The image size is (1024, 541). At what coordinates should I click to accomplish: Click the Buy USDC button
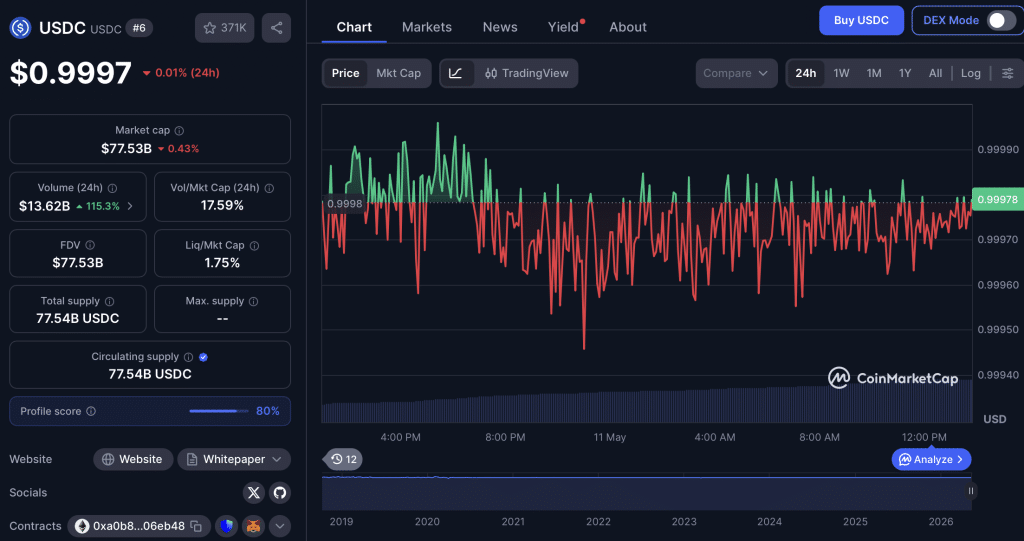coord(861,20)
